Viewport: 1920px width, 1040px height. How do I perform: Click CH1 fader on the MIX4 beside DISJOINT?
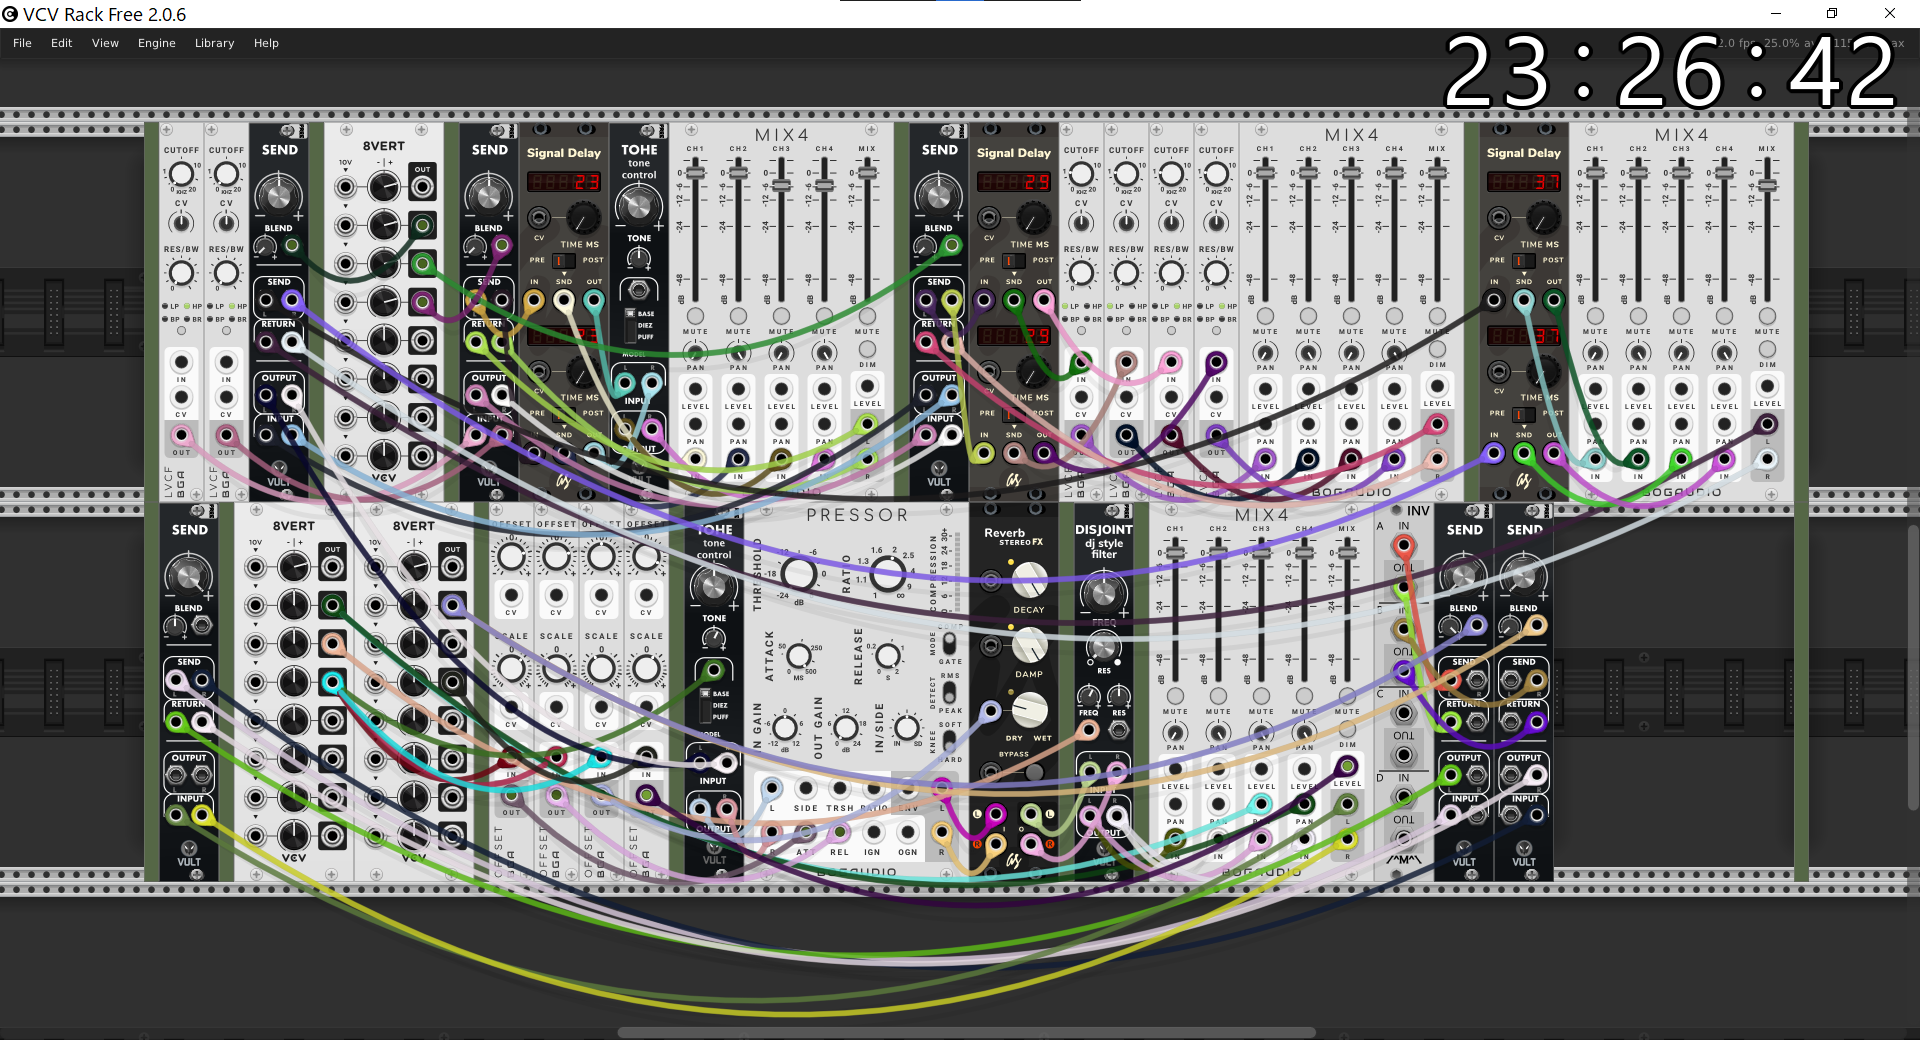click(x=1175, y=552)
